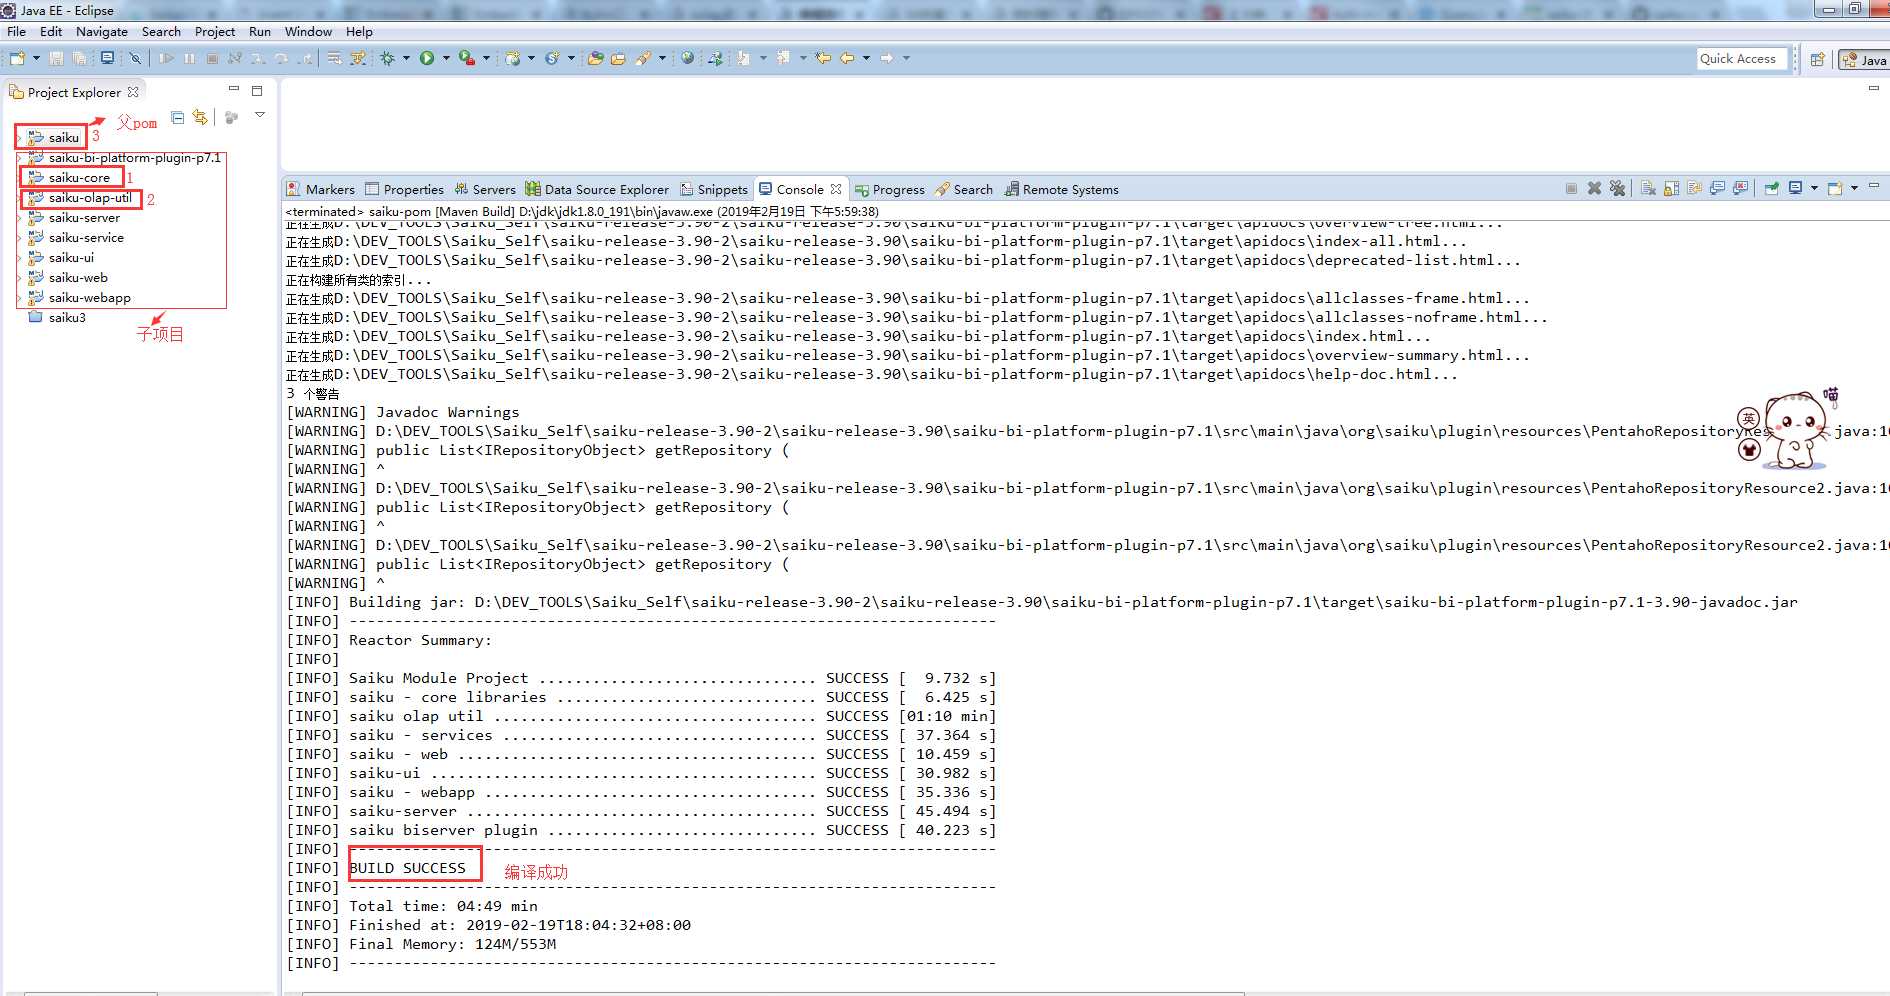The image size is (1890, 996).
Task: Switch to the Snippets tab
Action: coord(713,189)
